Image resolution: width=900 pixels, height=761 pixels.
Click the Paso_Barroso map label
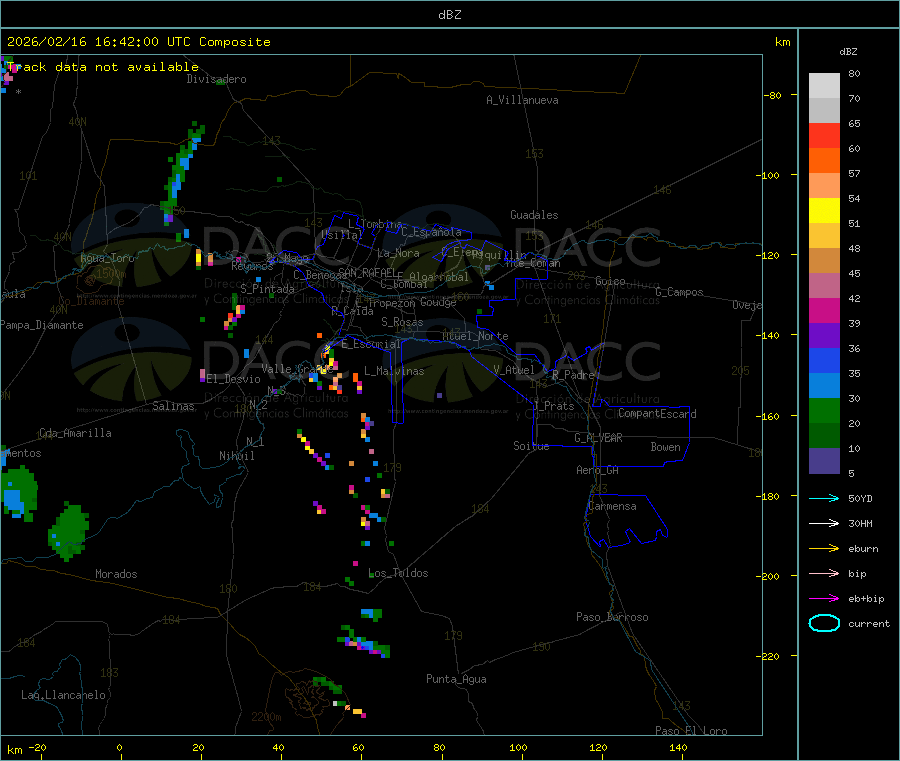[612, 617]
